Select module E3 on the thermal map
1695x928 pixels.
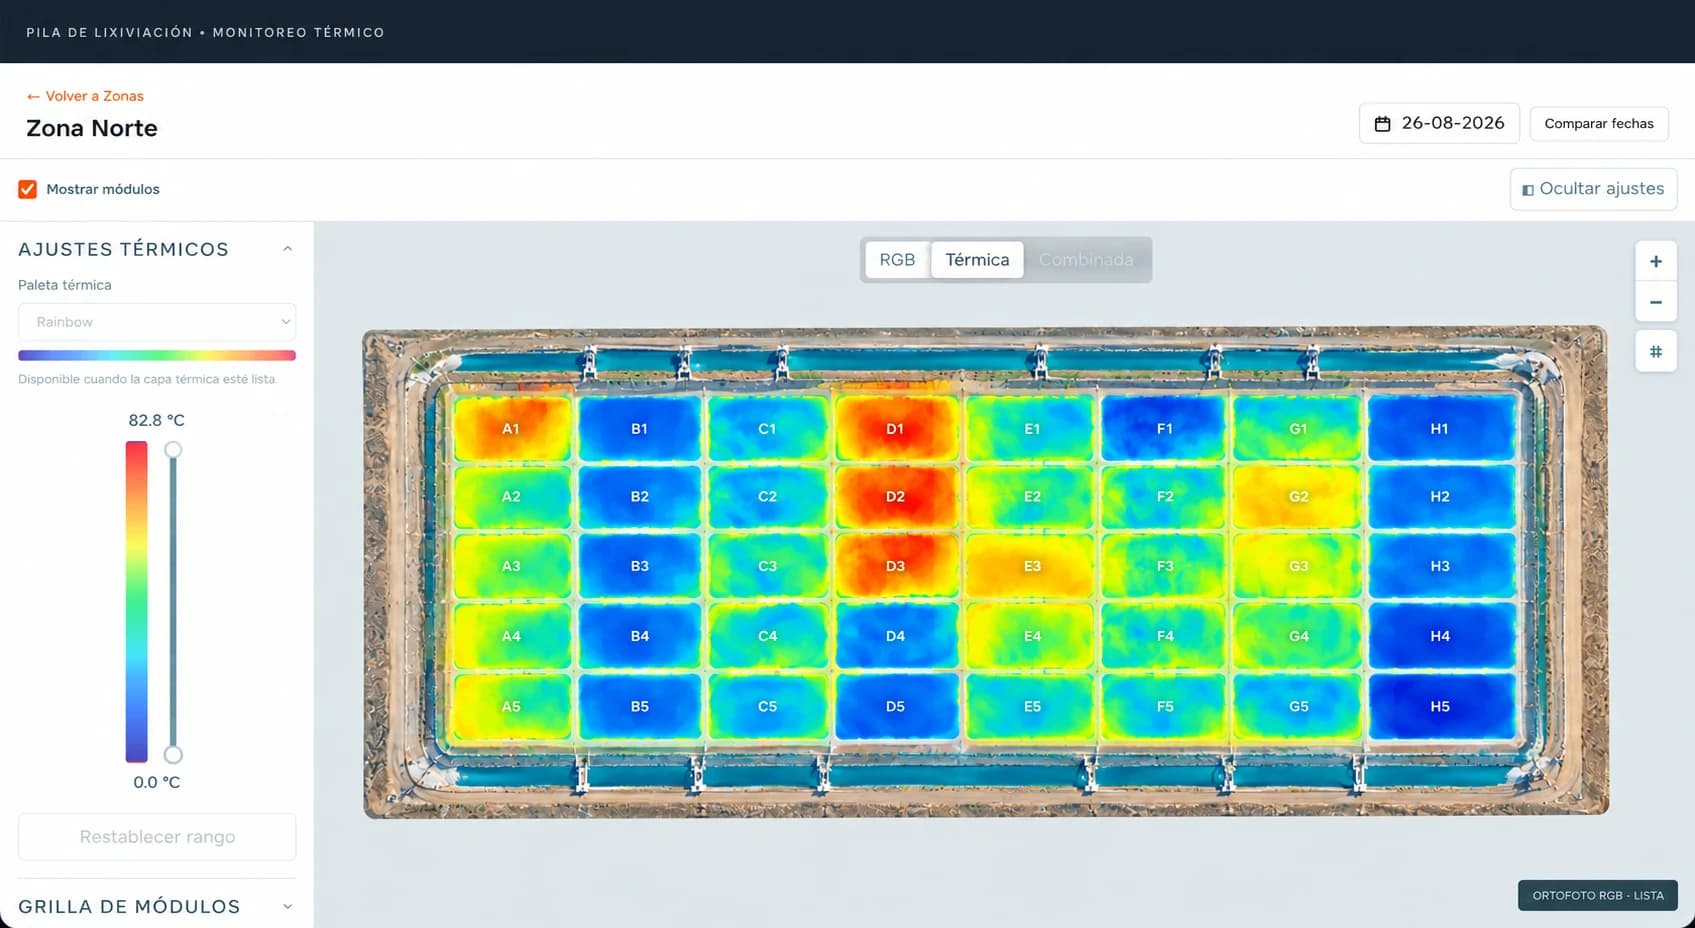tap(1032, 567)
